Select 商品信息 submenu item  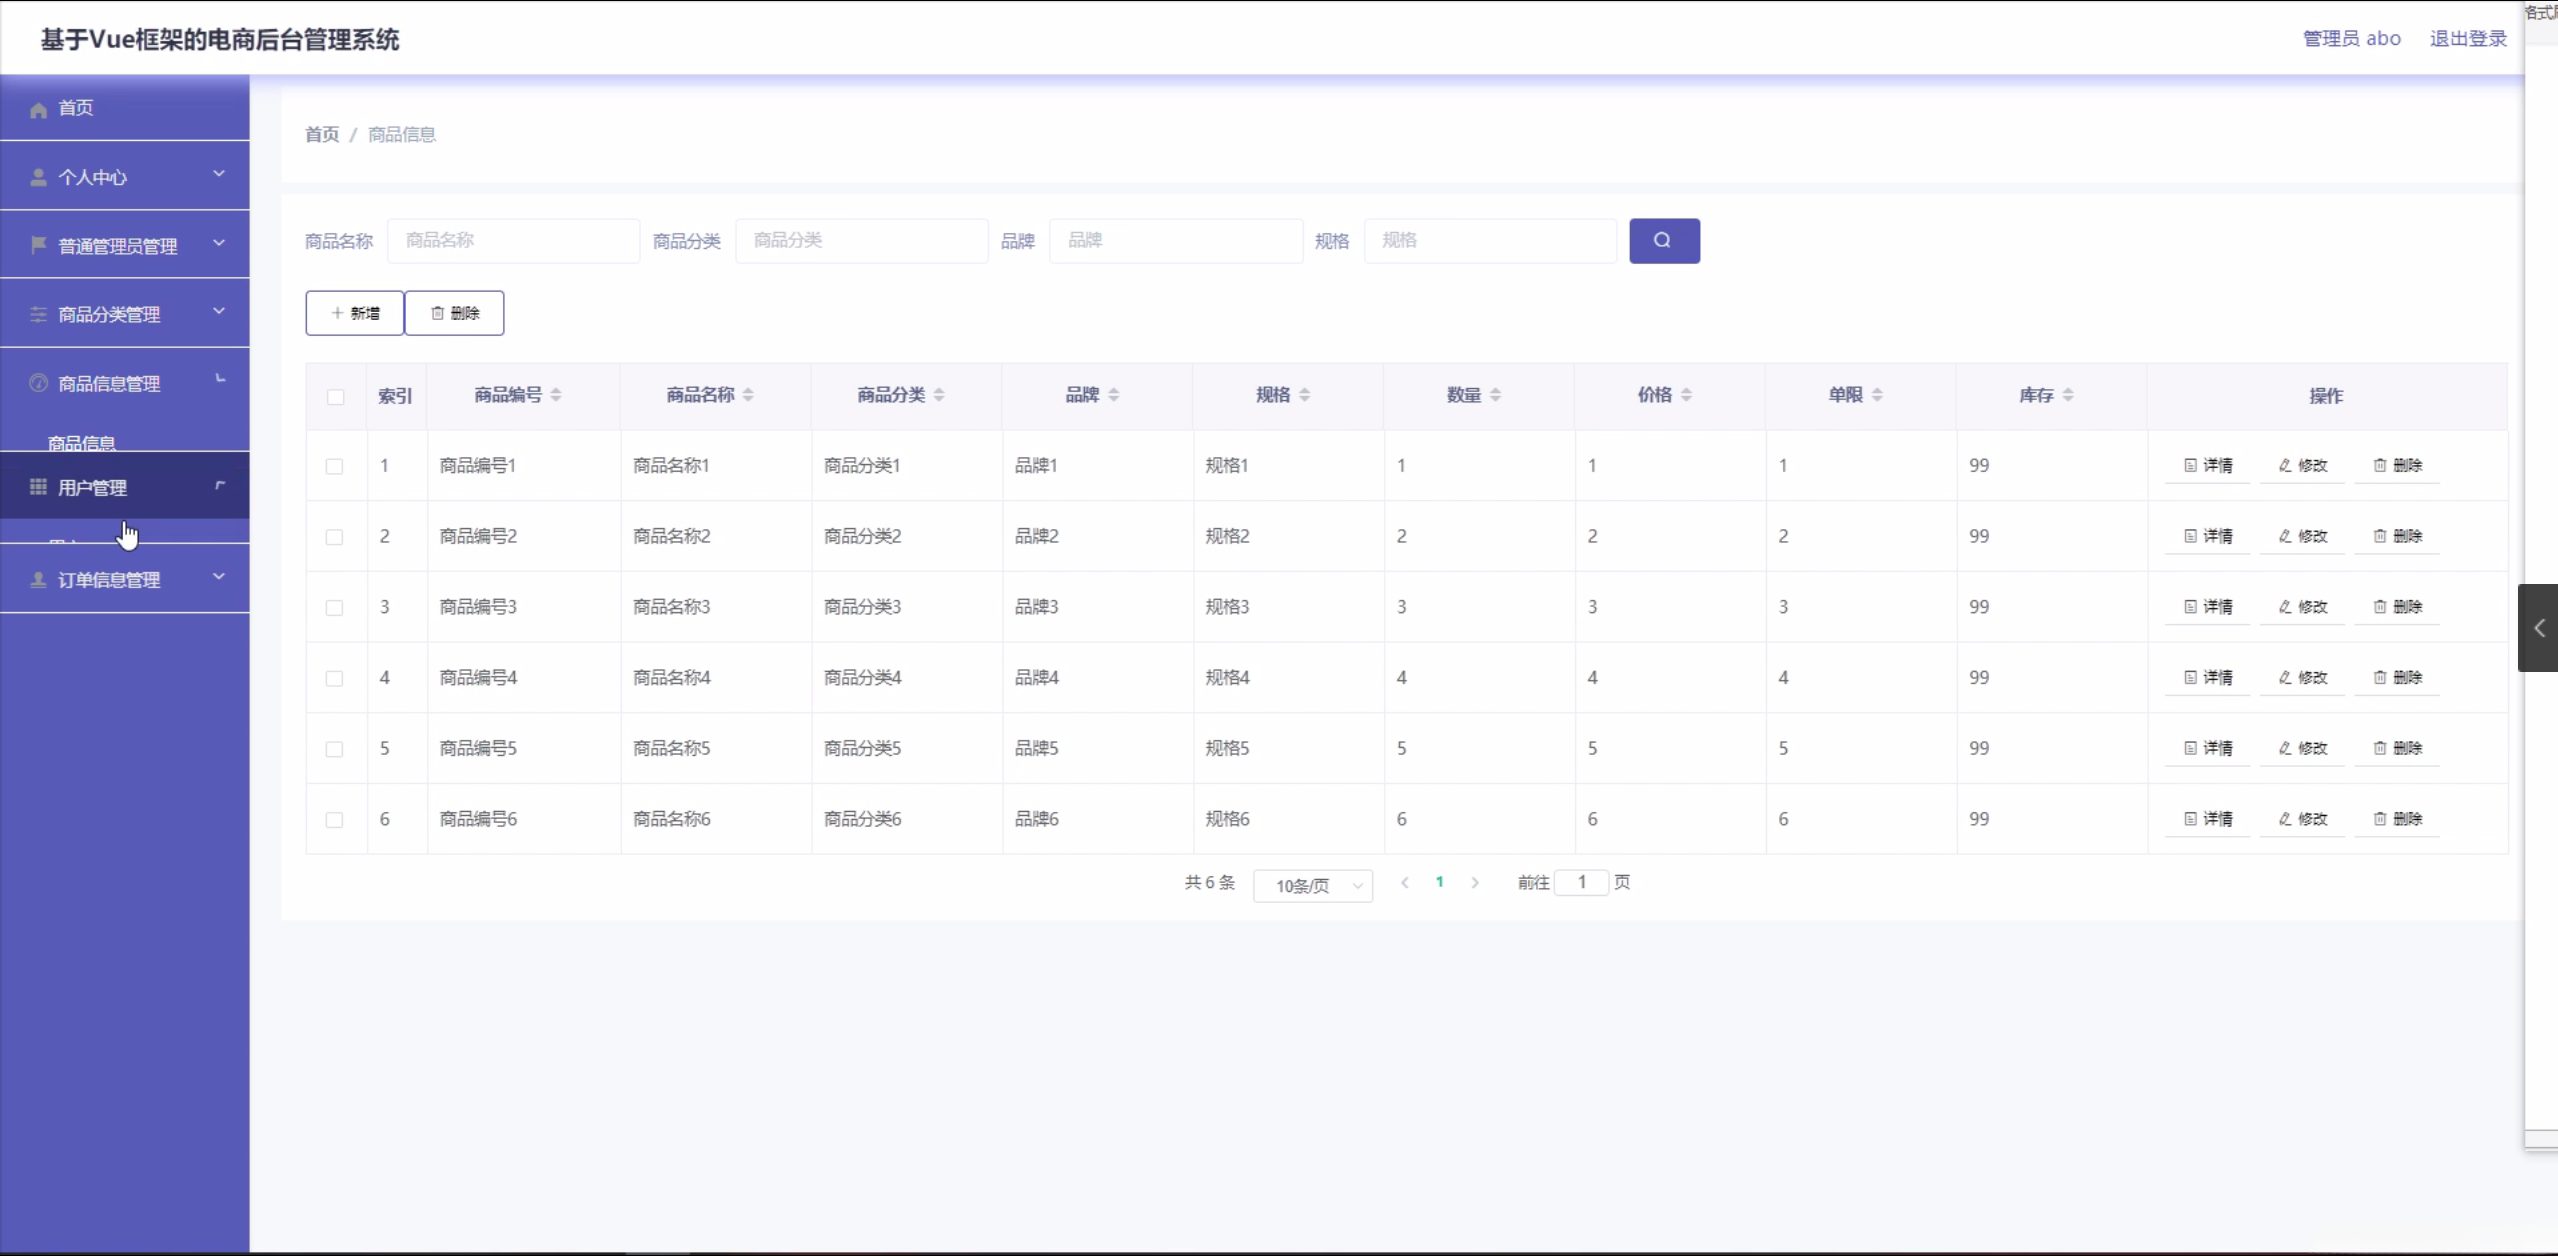tap(82, 442)
